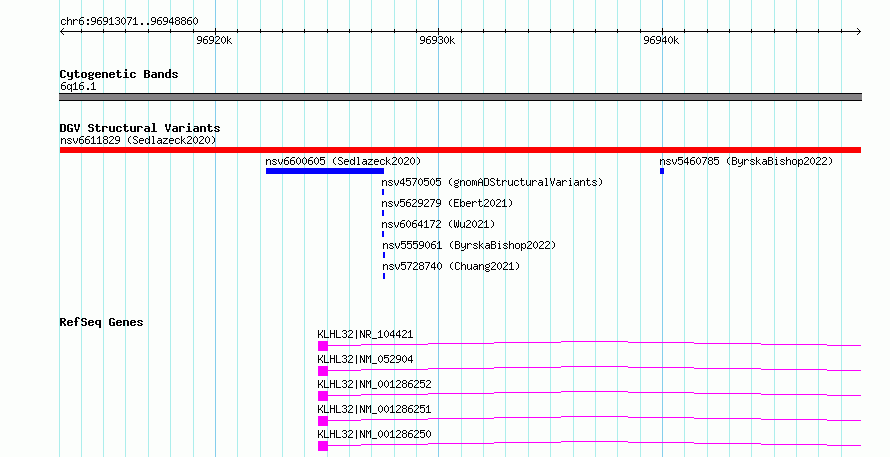Click the ruler's left arrowhead
Viewport: 890px width, 457px height.
pos(62,32)
